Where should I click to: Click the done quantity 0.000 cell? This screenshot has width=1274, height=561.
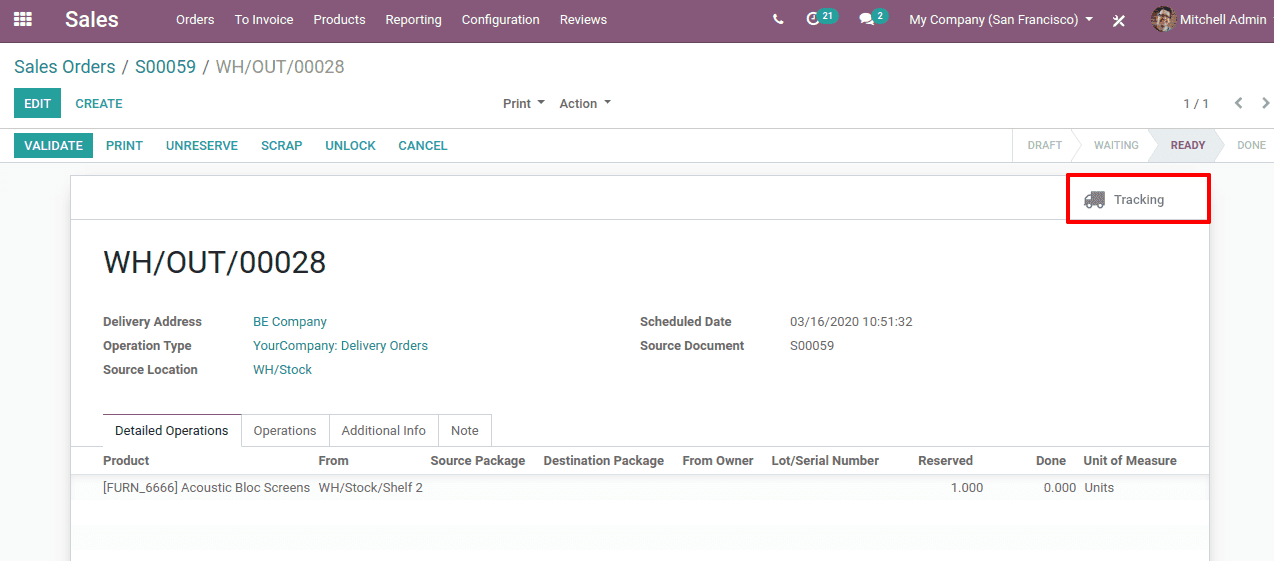click(x=1059, y=488)
